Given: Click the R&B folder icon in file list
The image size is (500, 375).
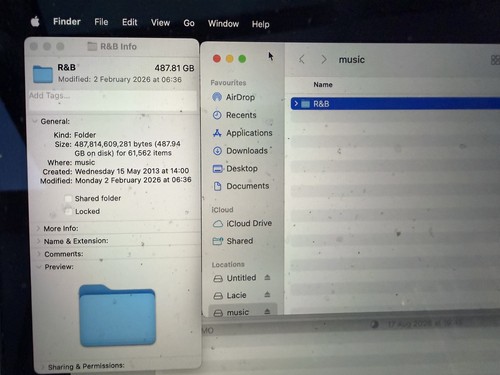Looking at the screenshot, I should coord(305,104).
